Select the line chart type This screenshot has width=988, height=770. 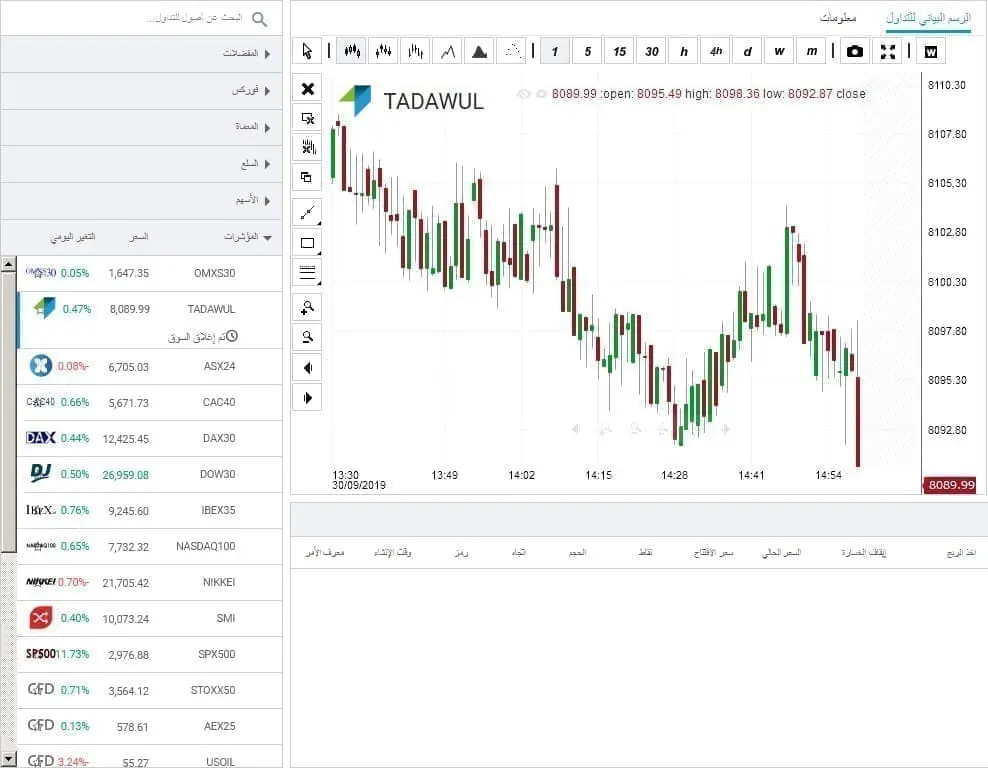point(447,50)
